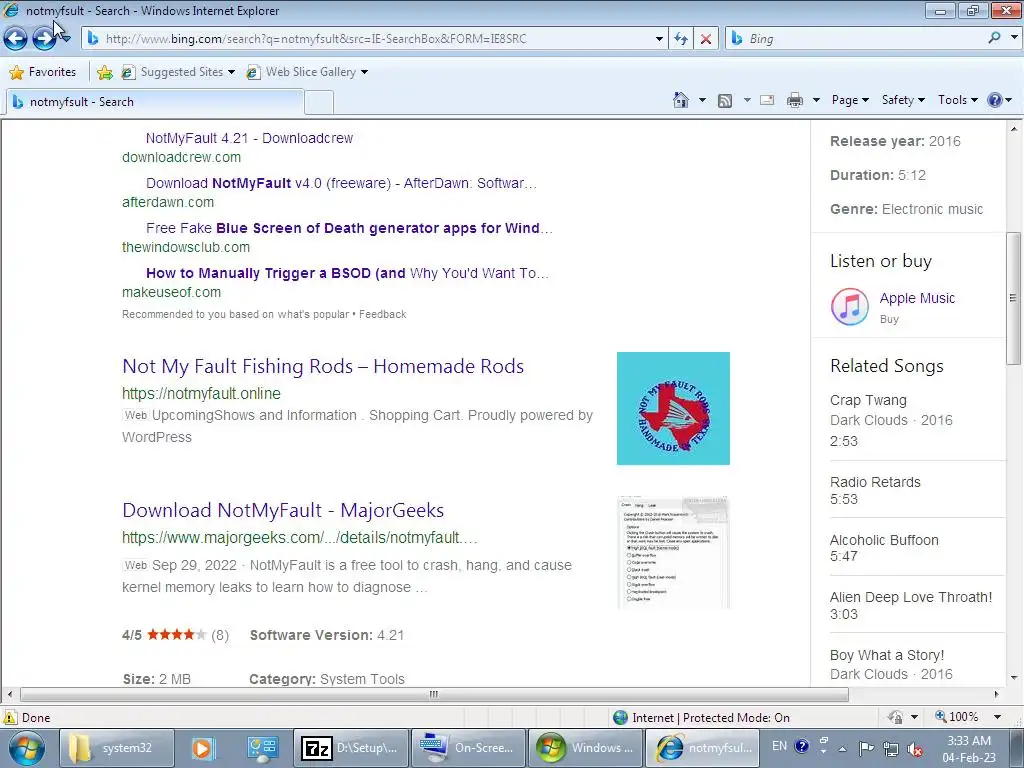Click the address bar URL field
1024x768 pixels.
pos(377,39)
